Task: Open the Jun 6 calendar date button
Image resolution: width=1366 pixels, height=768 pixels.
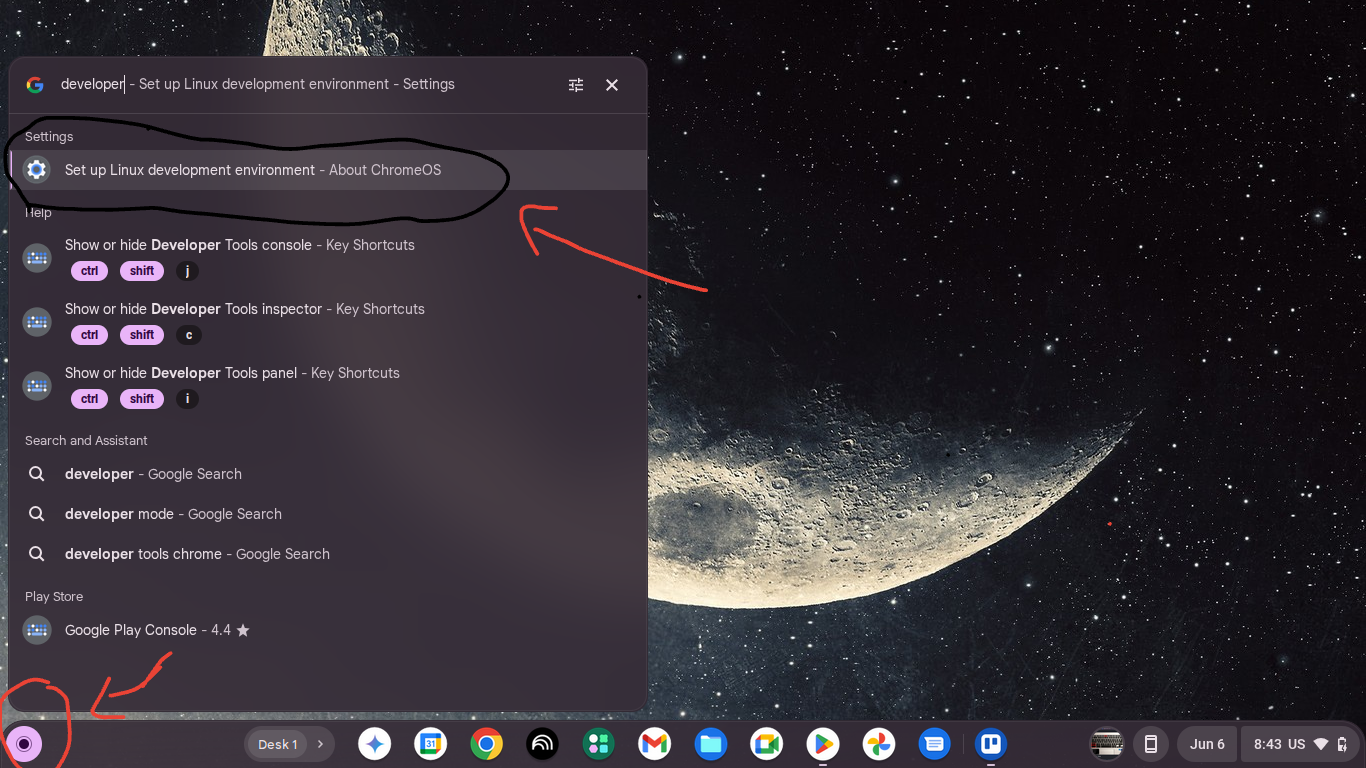Action: (x=1207, y=744)
